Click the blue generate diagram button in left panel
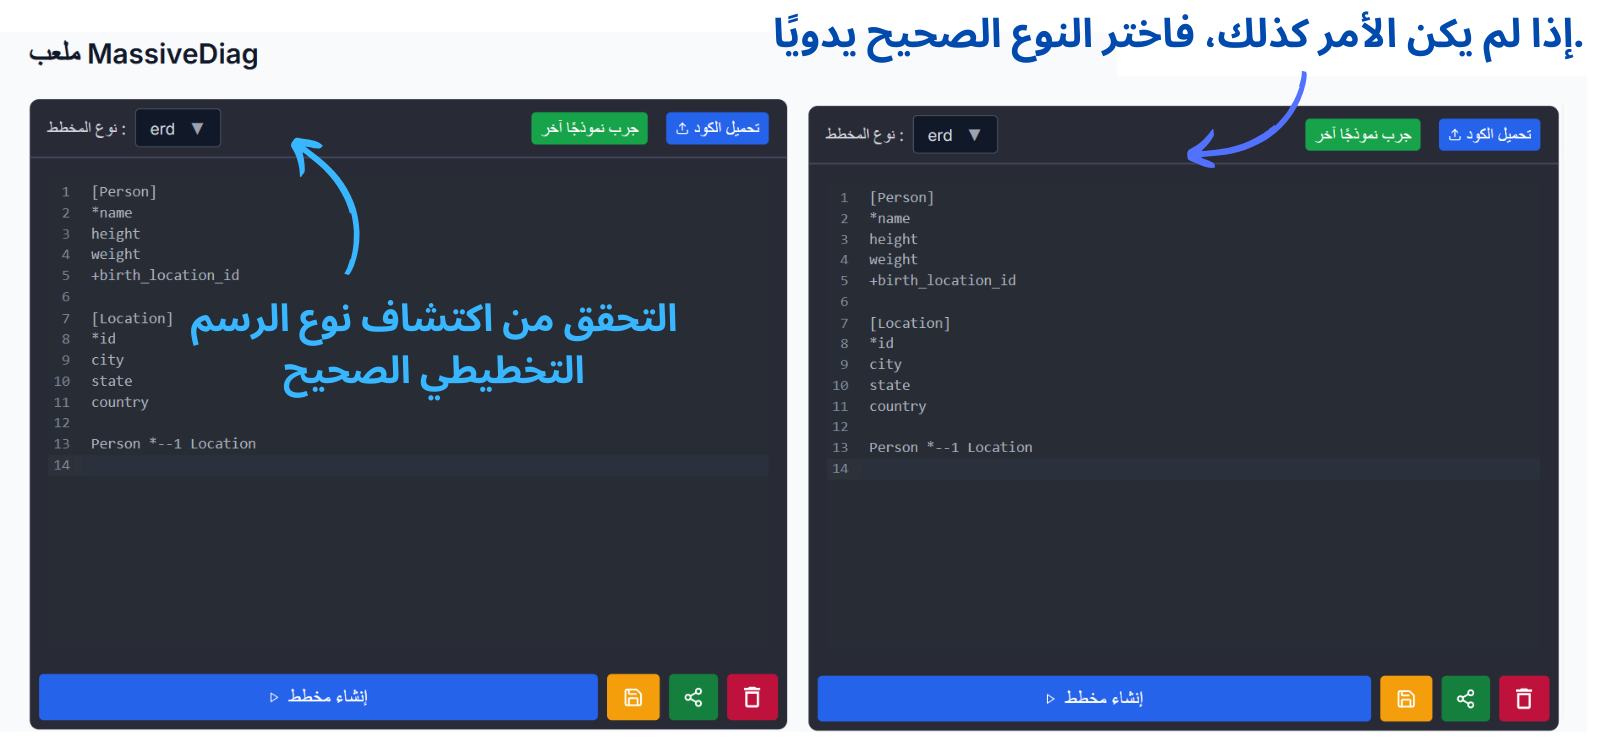 click(318, 697)
